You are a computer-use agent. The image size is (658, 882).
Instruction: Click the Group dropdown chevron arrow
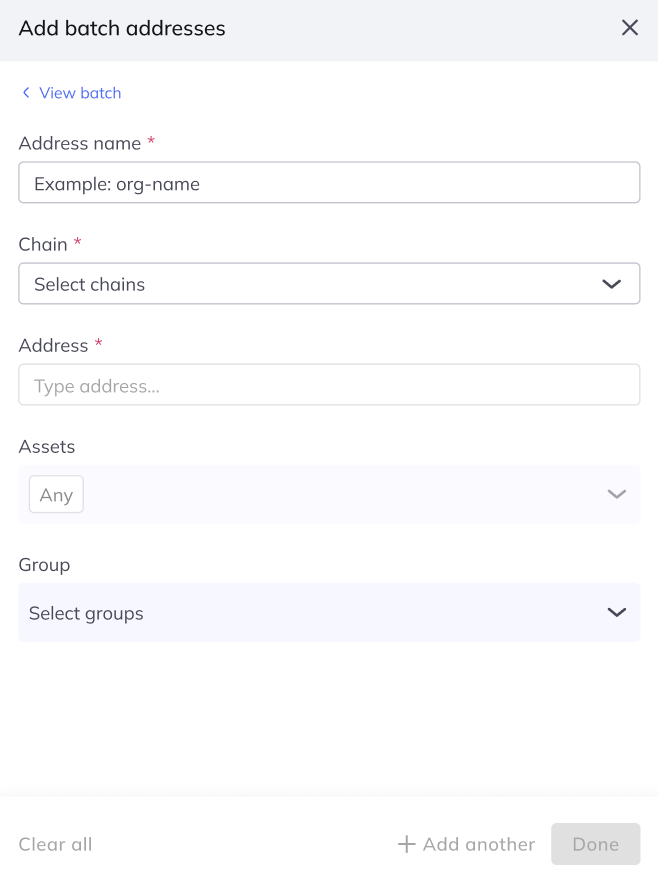pos(616,613)
